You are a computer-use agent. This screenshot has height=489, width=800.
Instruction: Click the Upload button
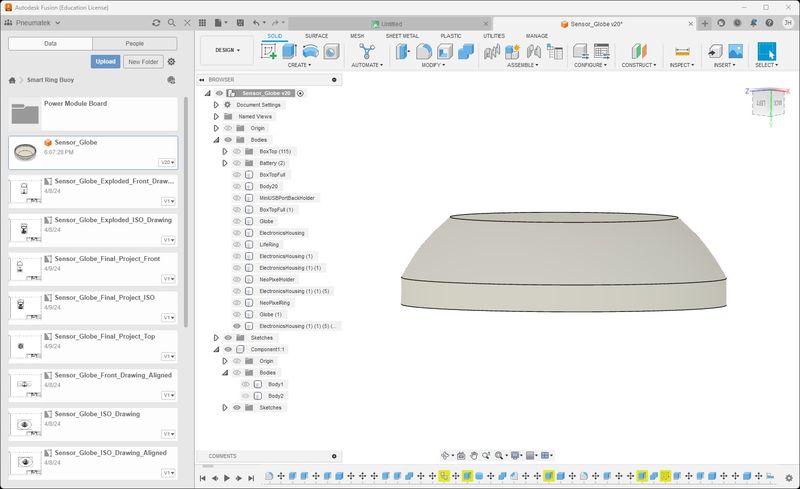click(105, 62)
